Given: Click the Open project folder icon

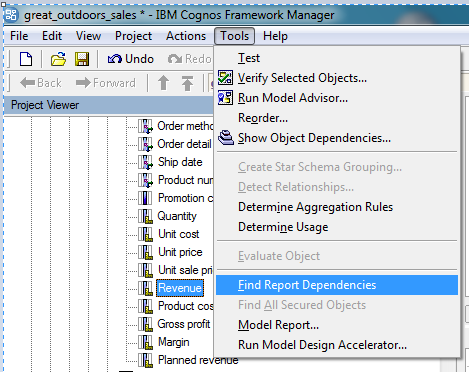Looking at the screenshot, I should point(58,59).
